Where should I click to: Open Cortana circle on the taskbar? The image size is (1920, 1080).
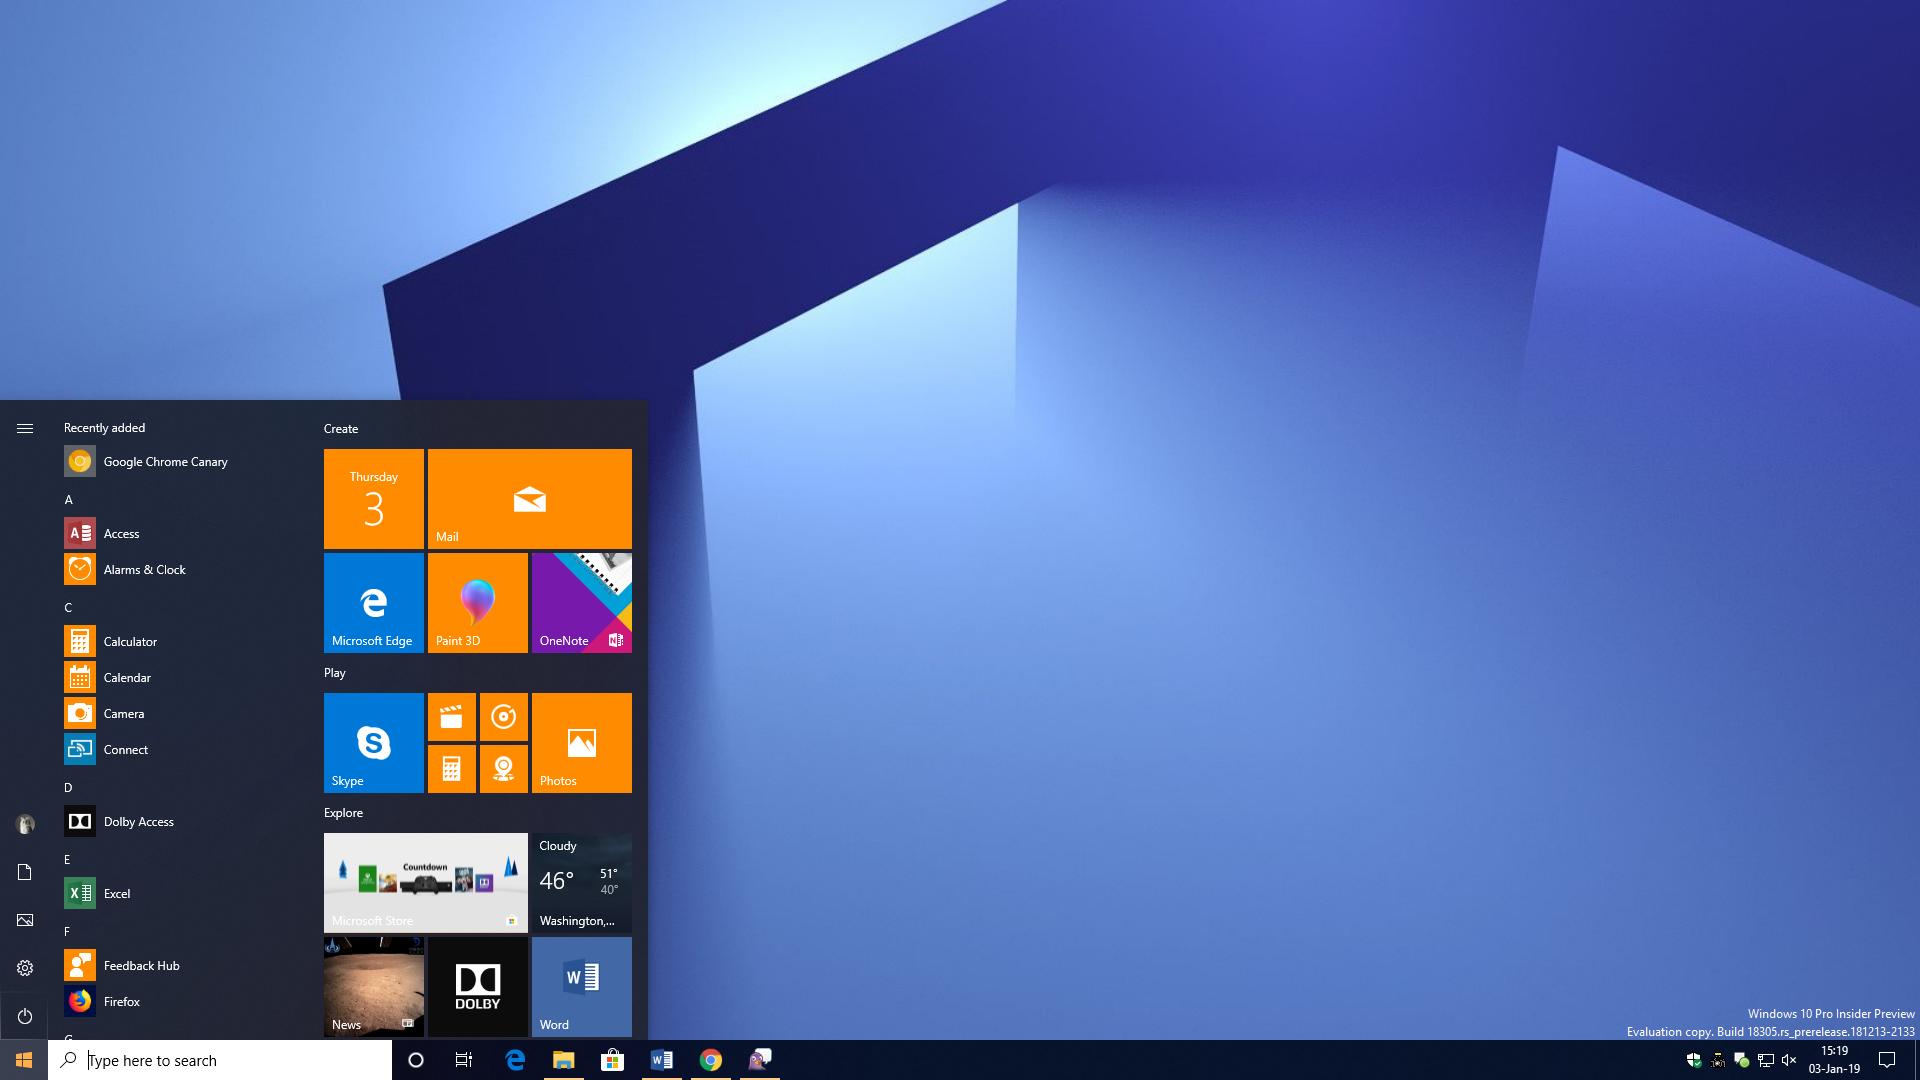tap(416, 1060)
